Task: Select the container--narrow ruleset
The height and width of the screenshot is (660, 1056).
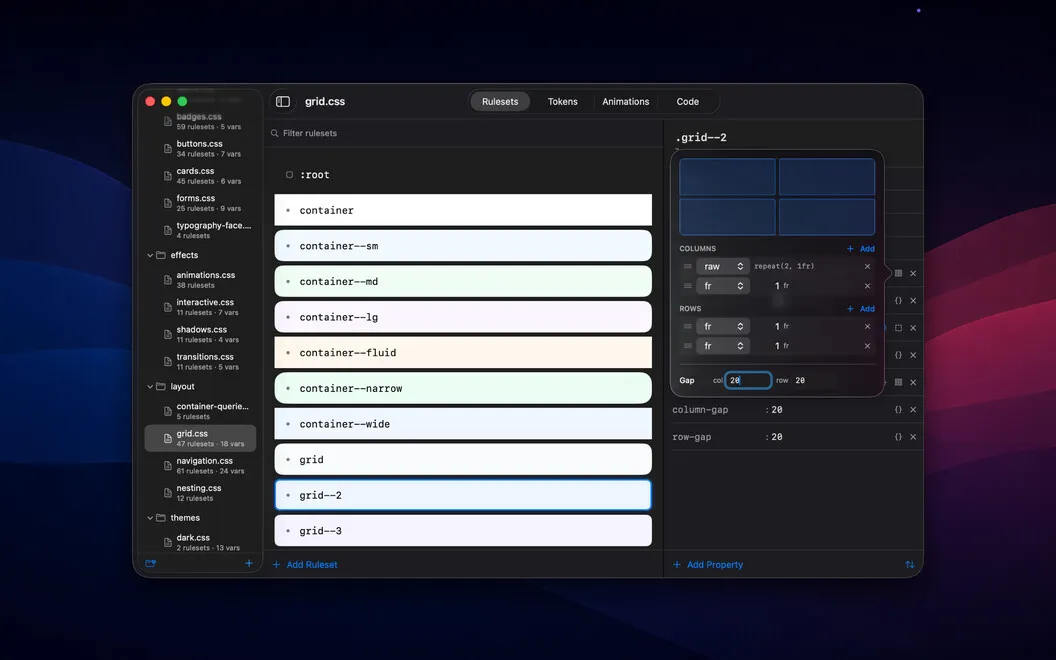Action: (x=463, y=389)
